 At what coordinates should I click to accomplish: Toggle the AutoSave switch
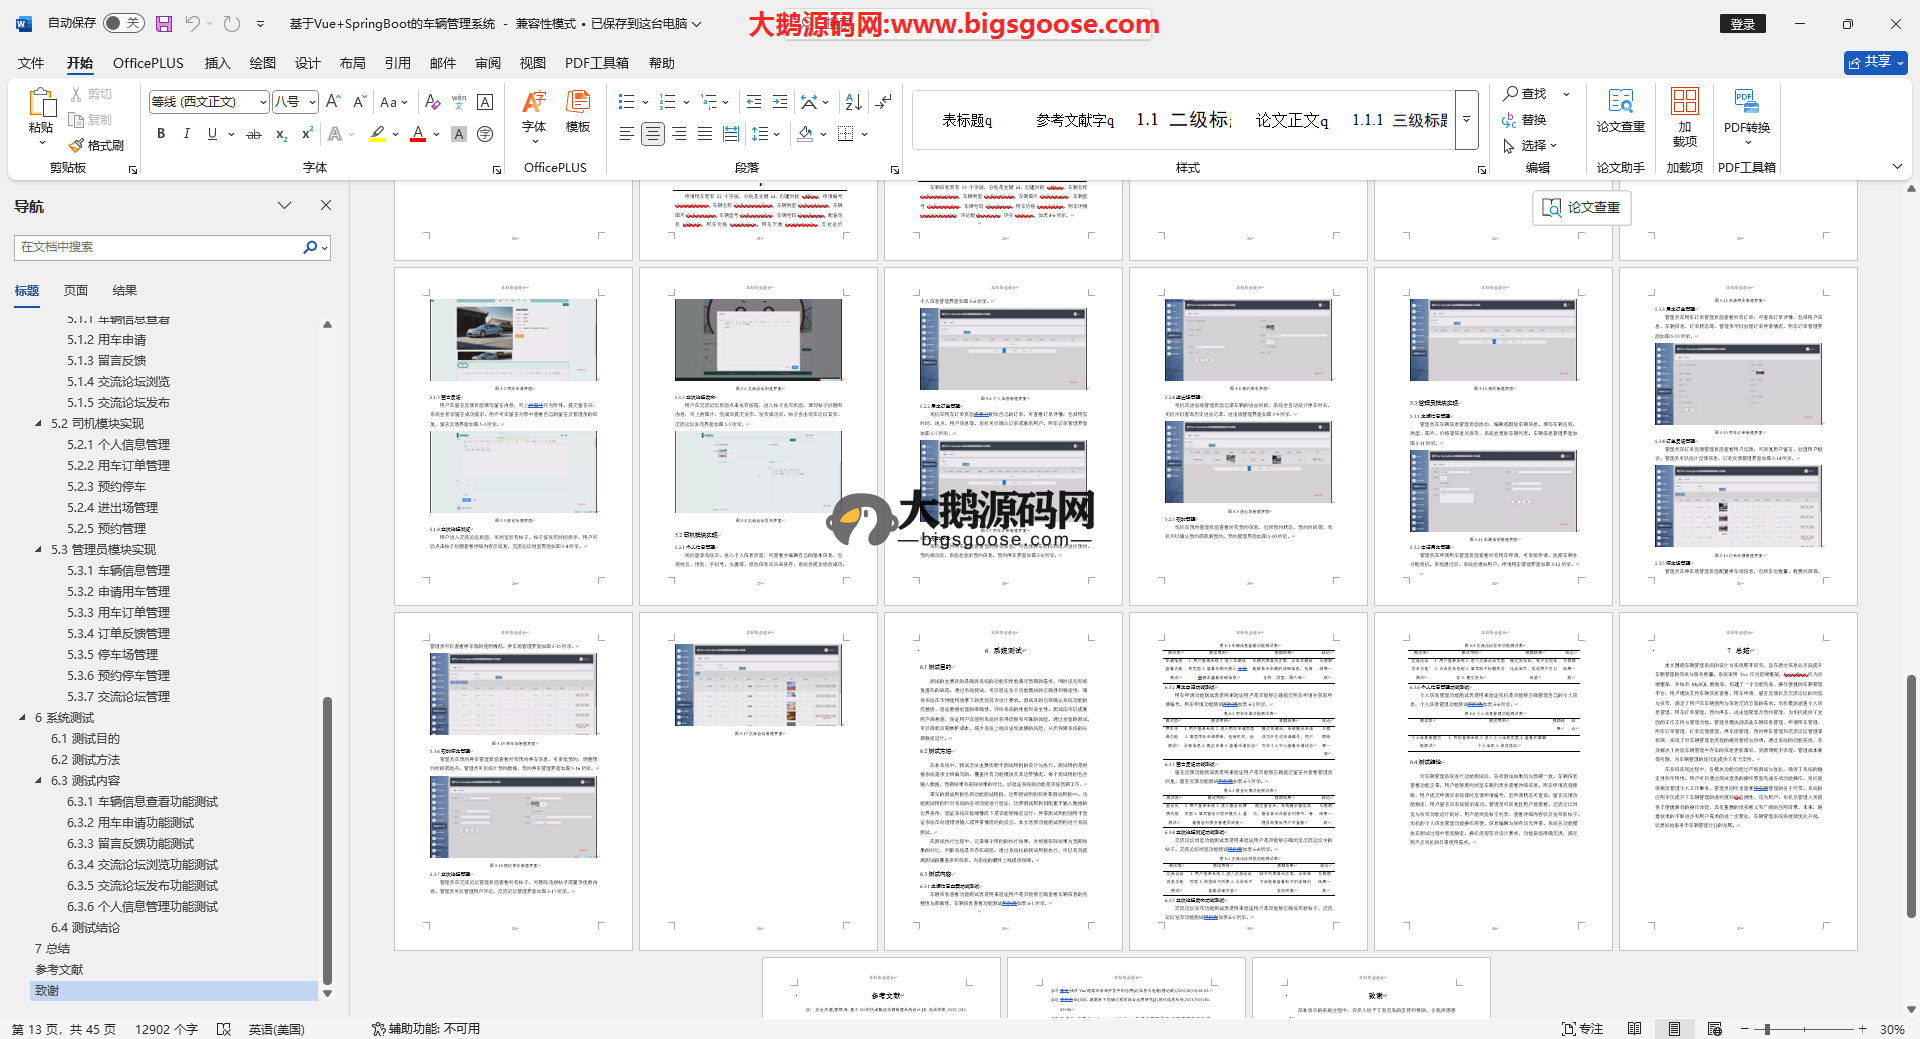[x=123, y=23]
